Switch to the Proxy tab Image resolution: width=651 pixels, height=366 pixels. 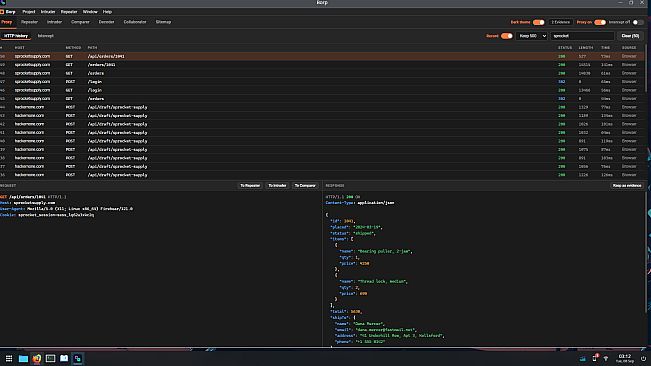tap(7, 22)
